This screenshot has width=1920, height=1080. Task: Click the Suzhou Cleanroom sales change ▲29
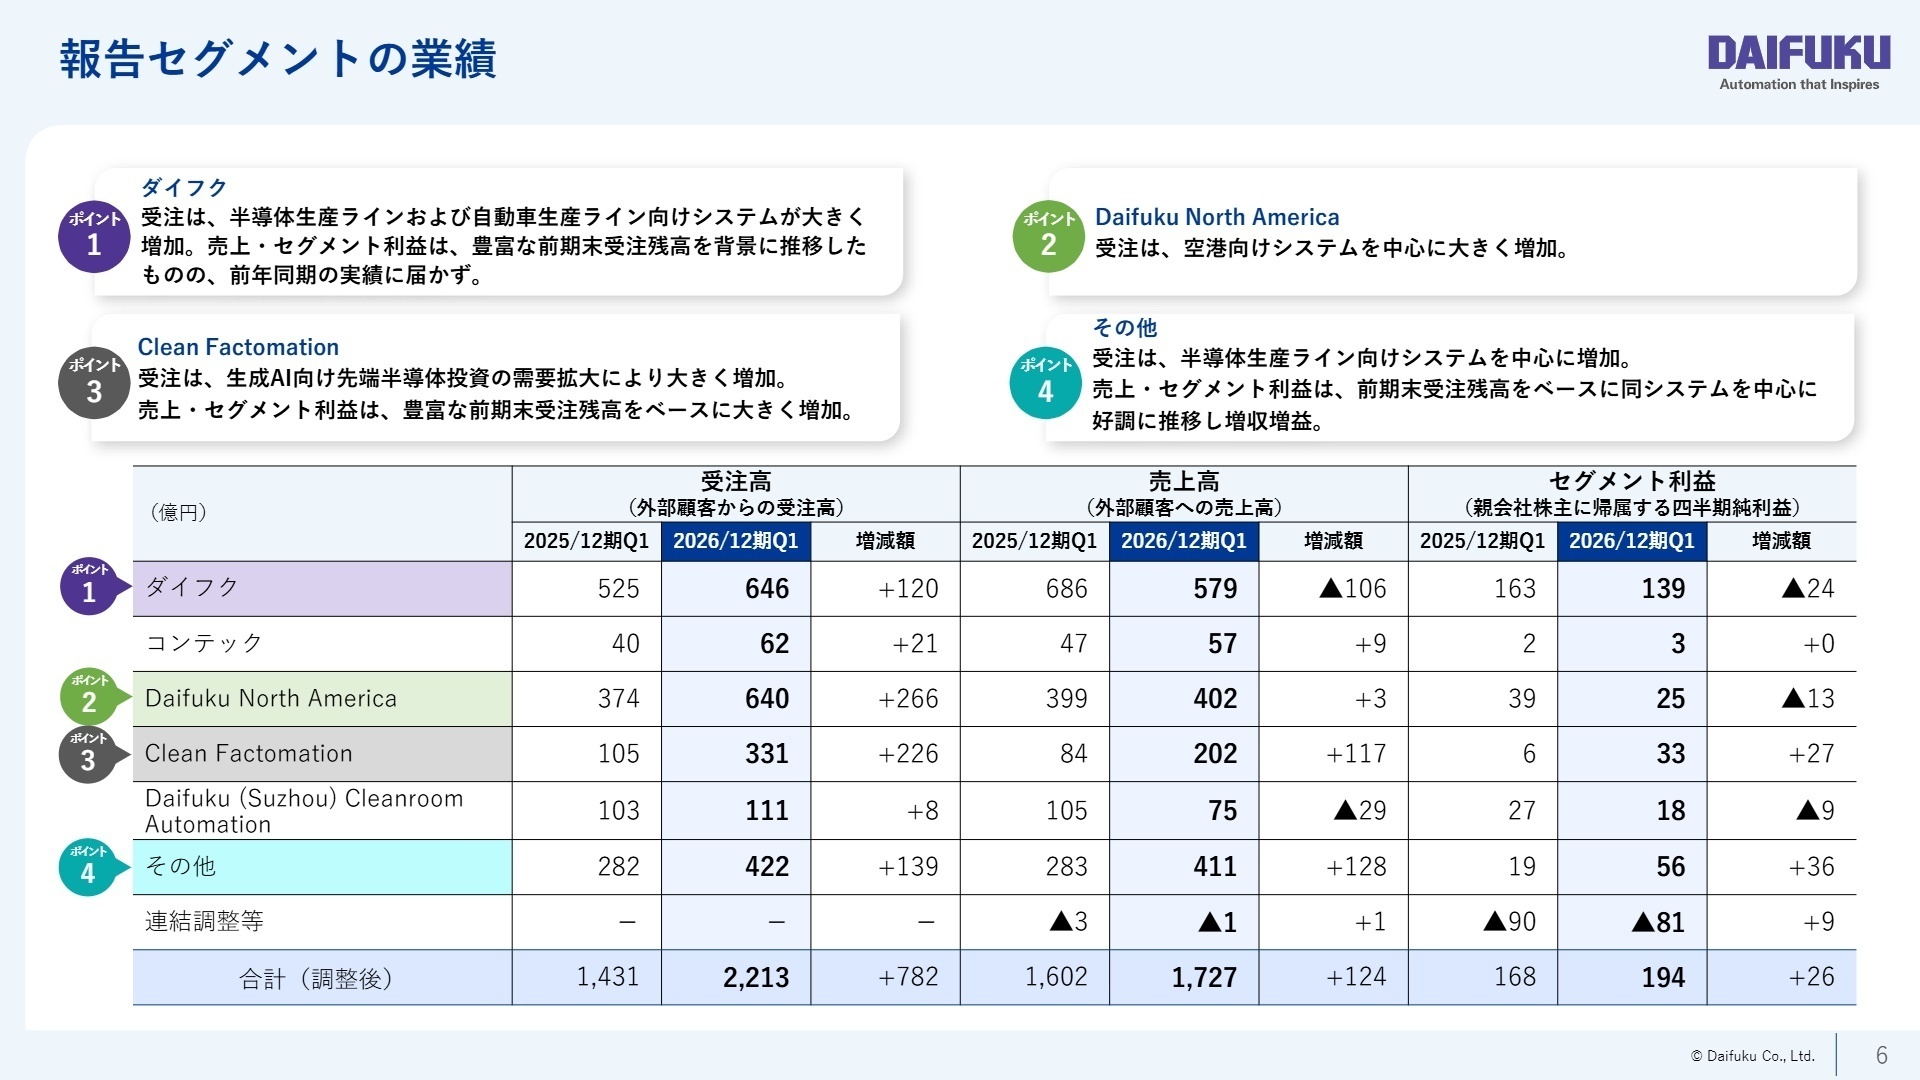1360,810
